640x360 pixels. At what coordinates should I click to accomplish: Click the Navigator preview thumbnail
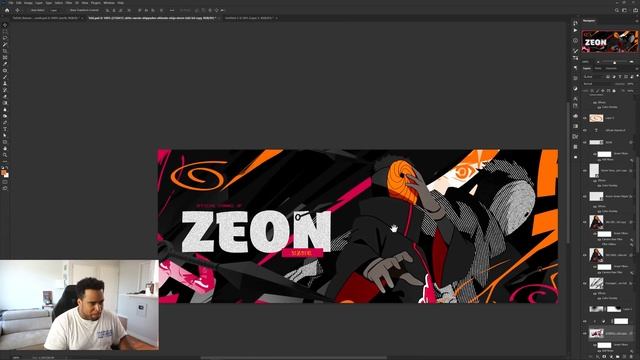pos(610,41)
